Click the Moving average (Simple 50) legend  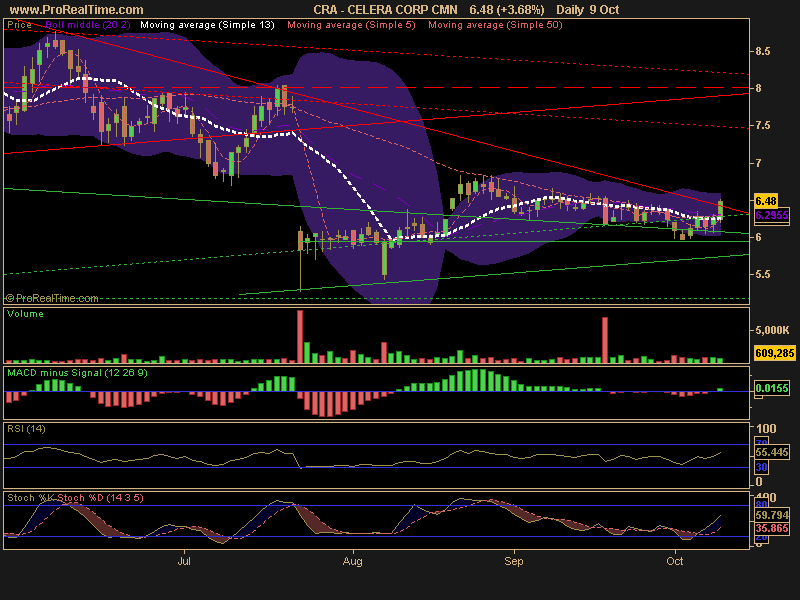coord(495,24)
